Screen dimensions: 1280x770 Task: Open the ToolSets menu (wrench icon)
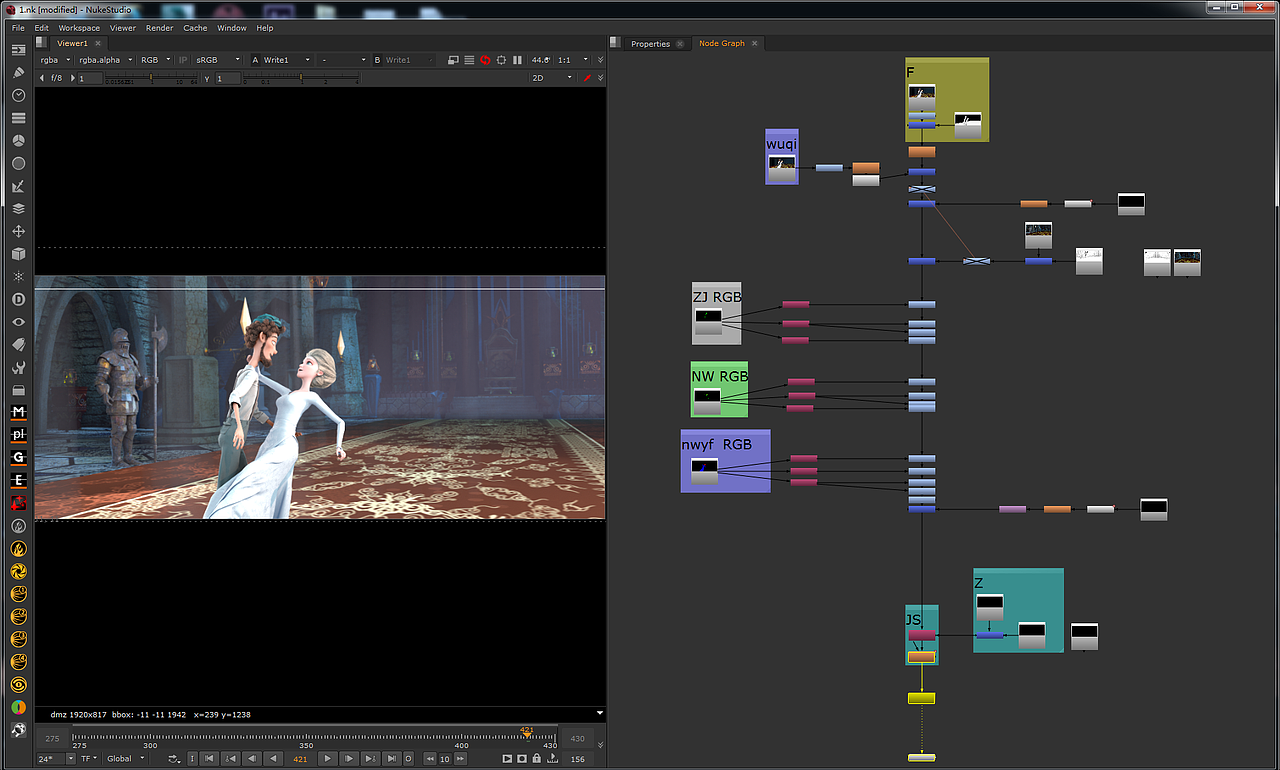18,367
